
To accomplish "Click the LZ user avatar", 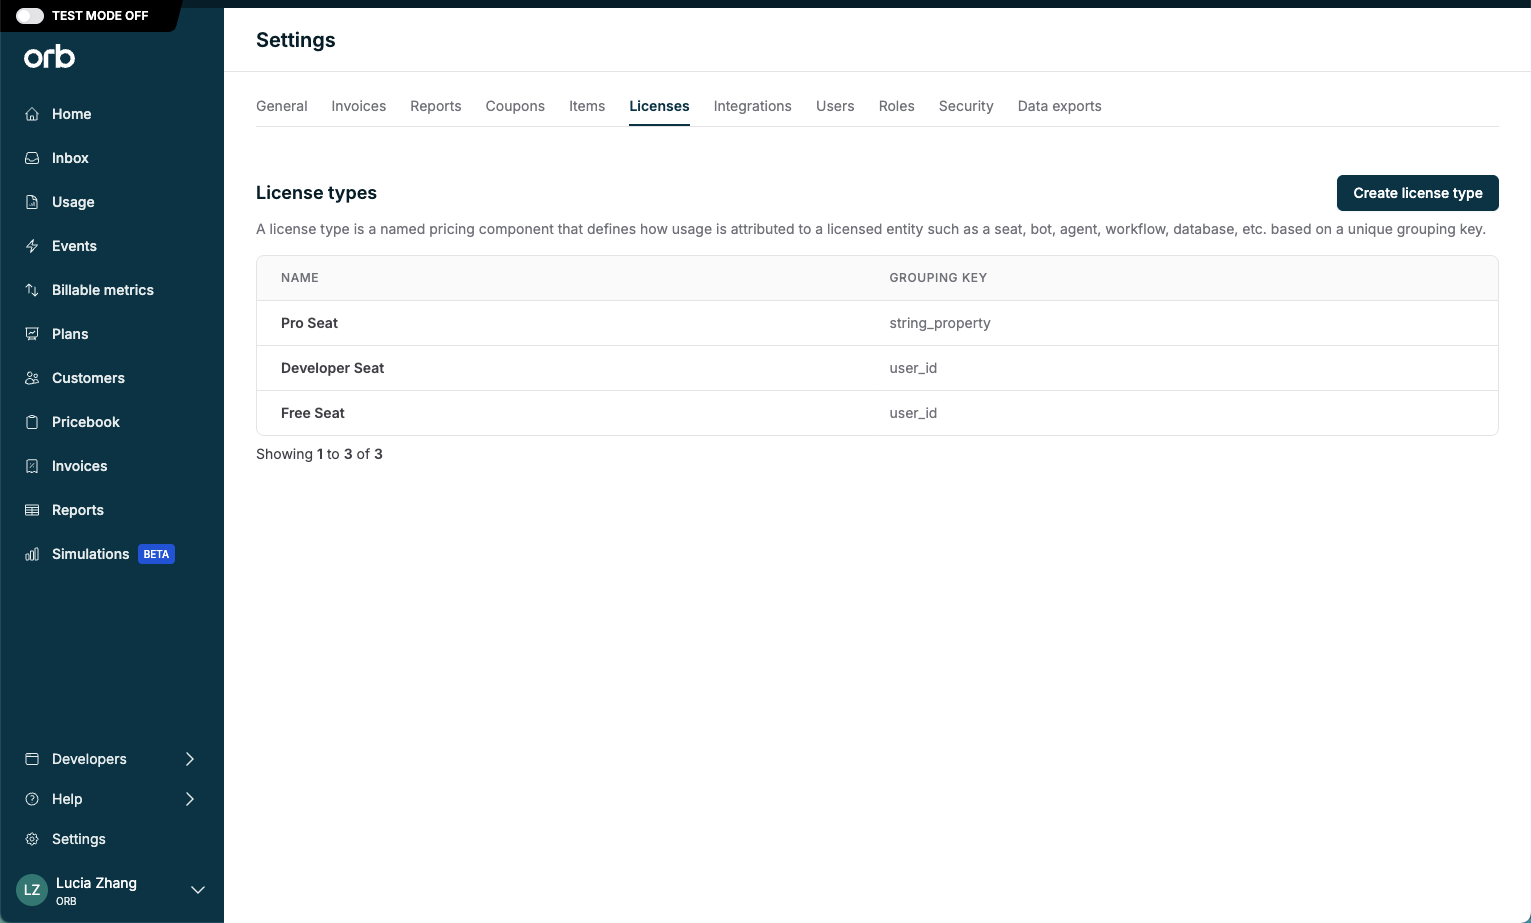I will [32, 890].
